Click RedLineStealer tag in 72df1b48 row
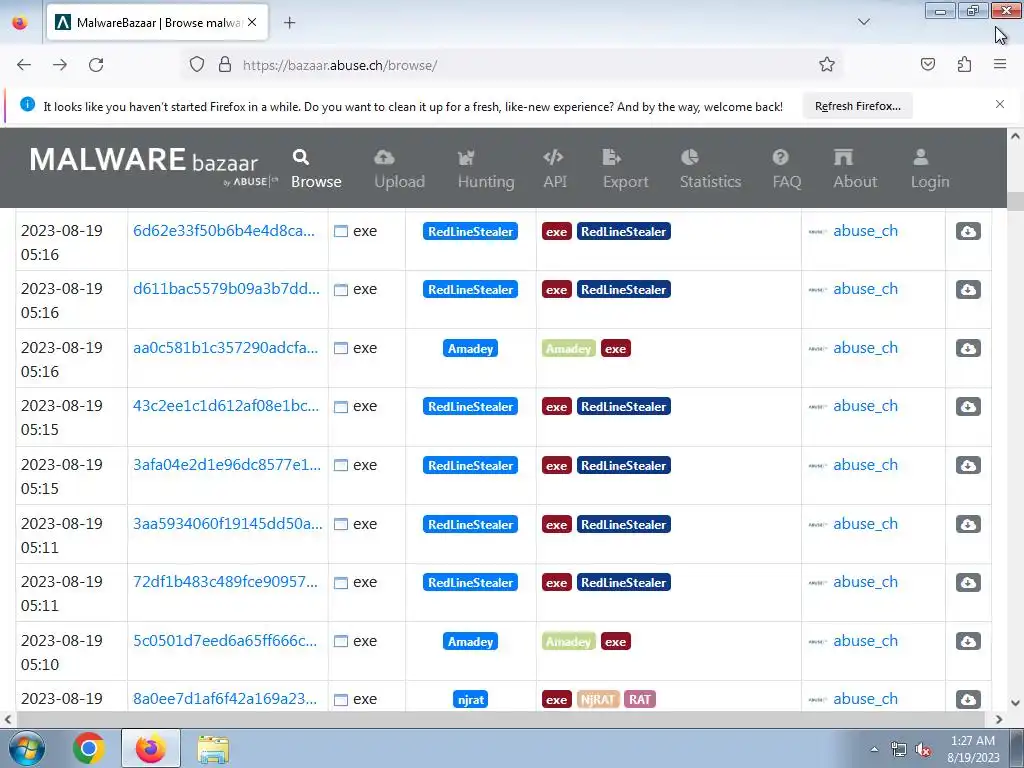 coord(624,583)
